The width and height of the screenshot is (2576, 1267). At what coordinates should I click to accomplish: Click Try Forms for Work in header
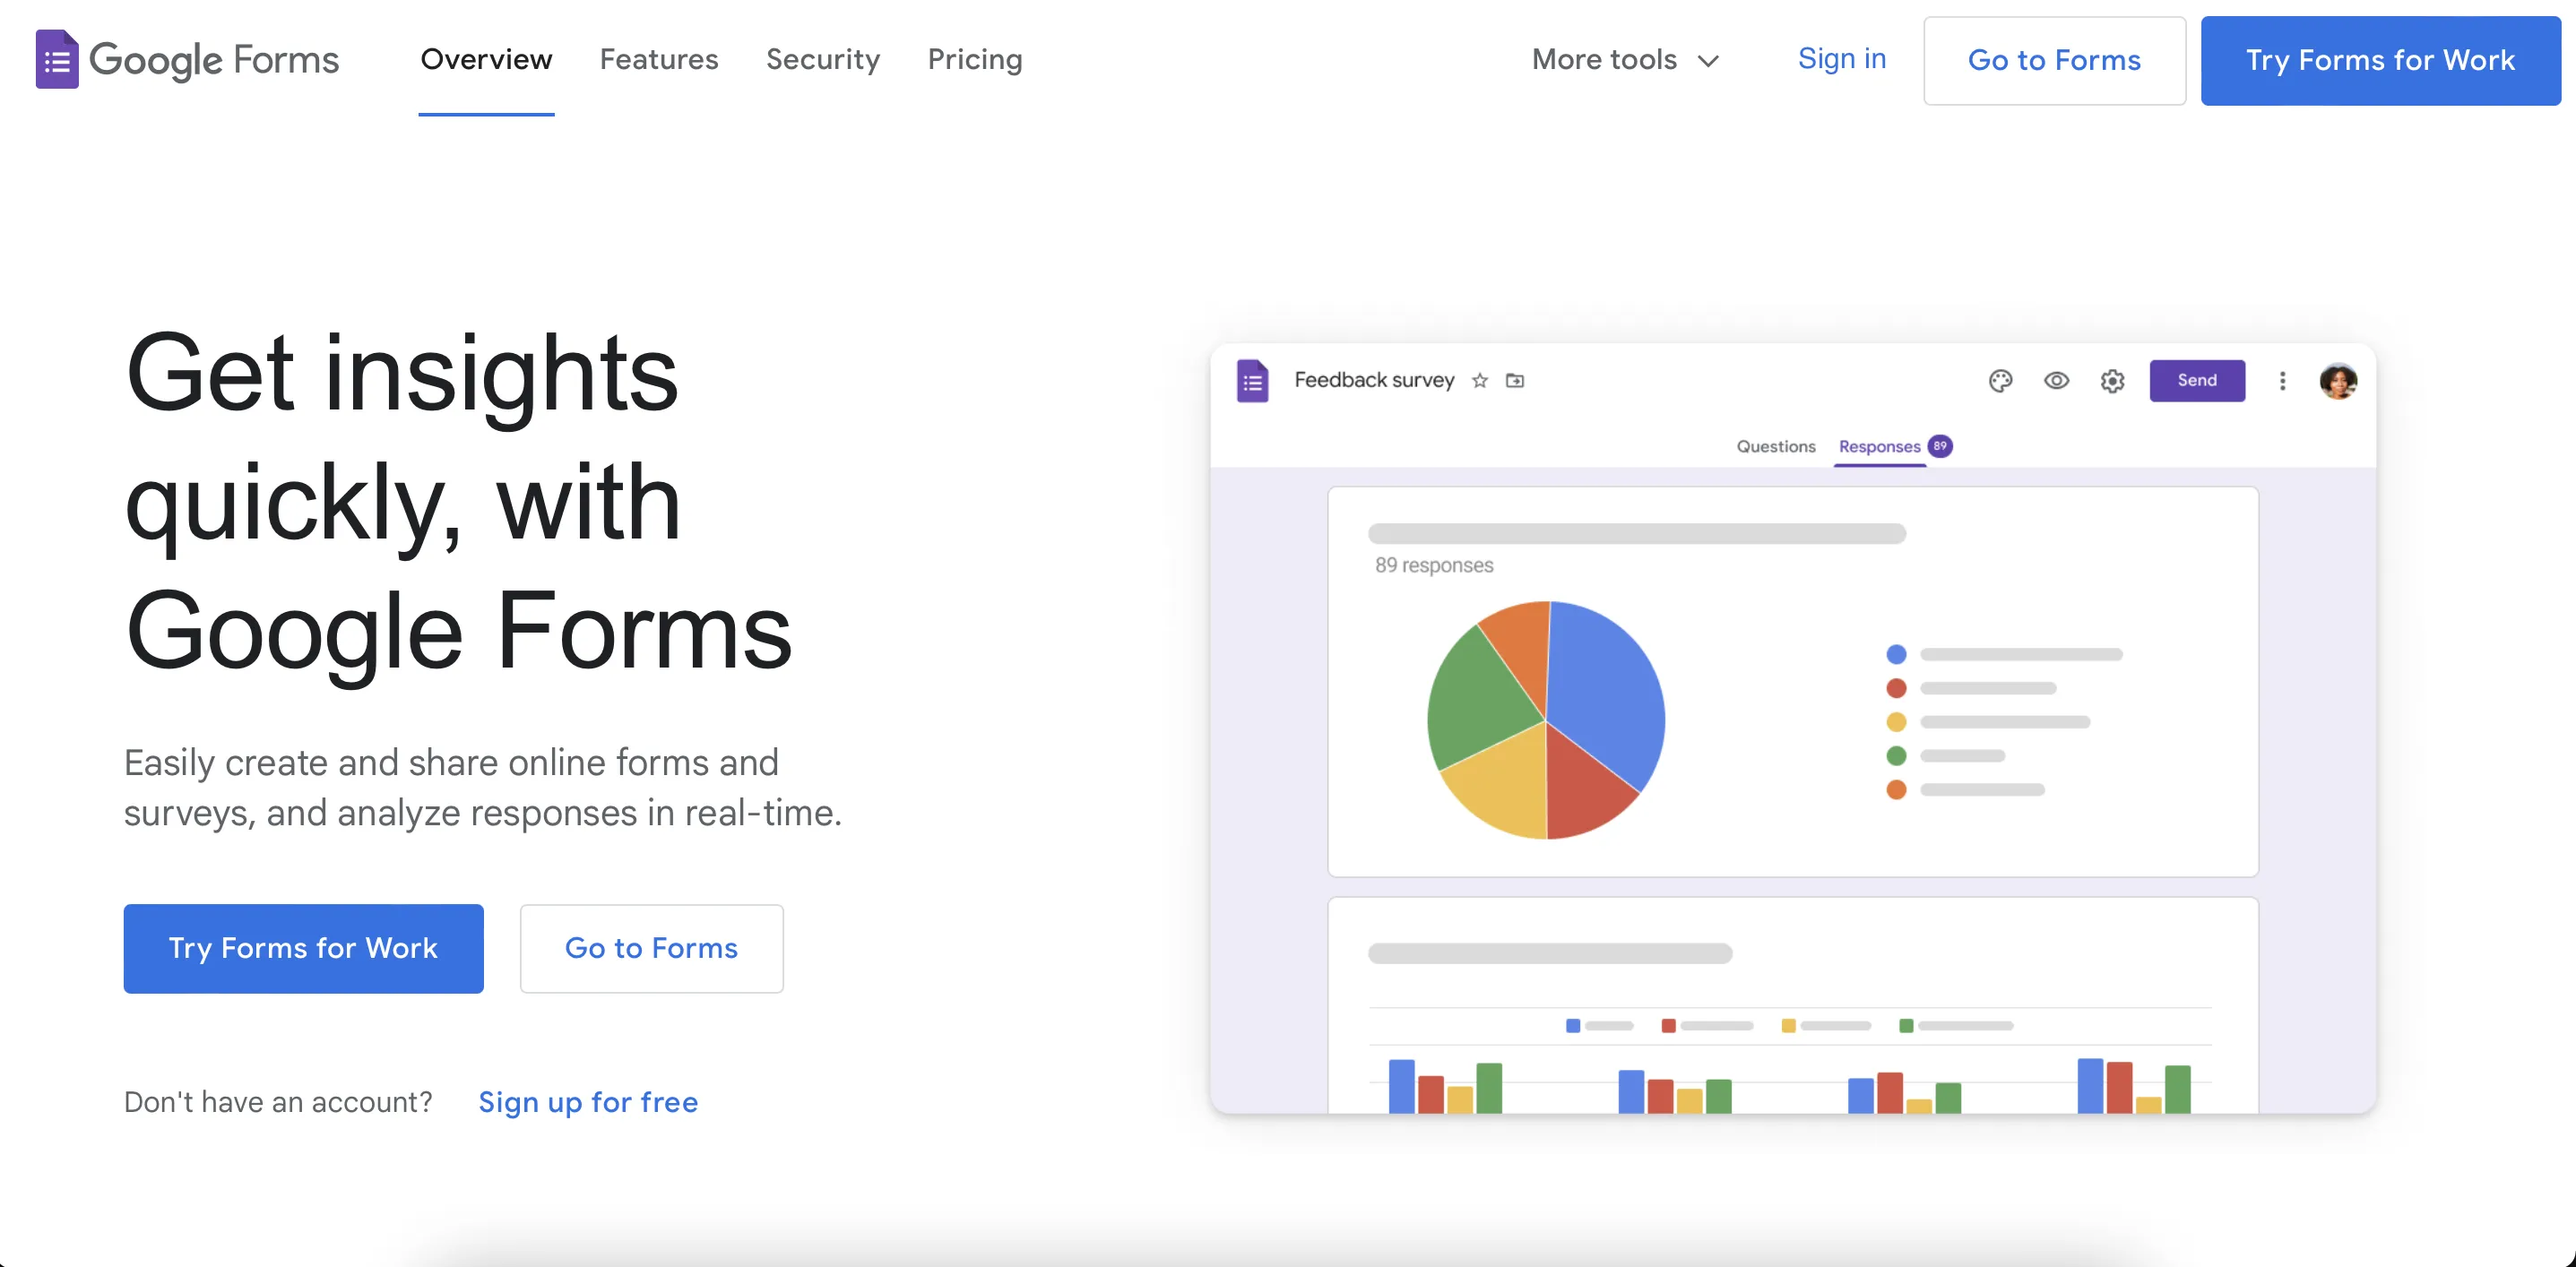2380,60
